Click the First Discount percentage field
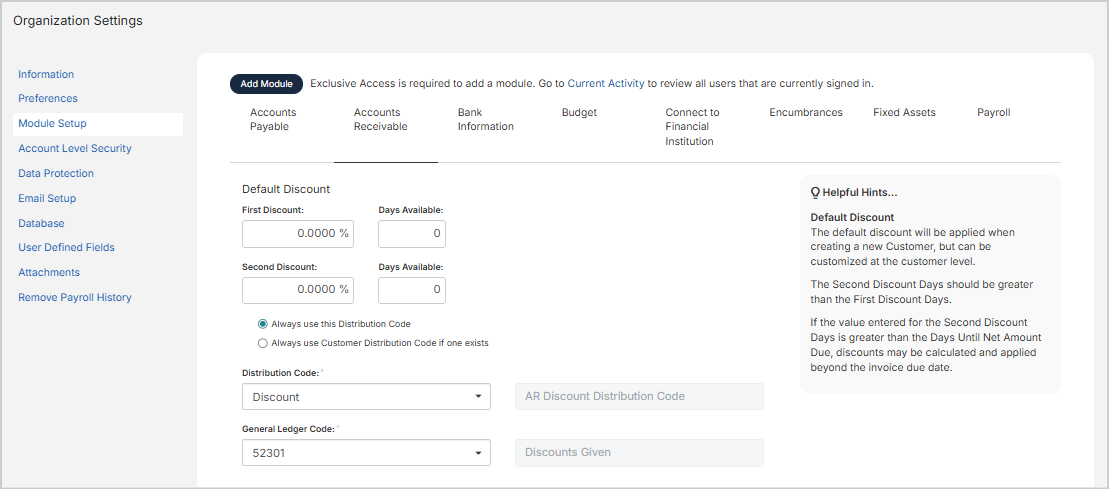1109x489 pixels. 297,234
